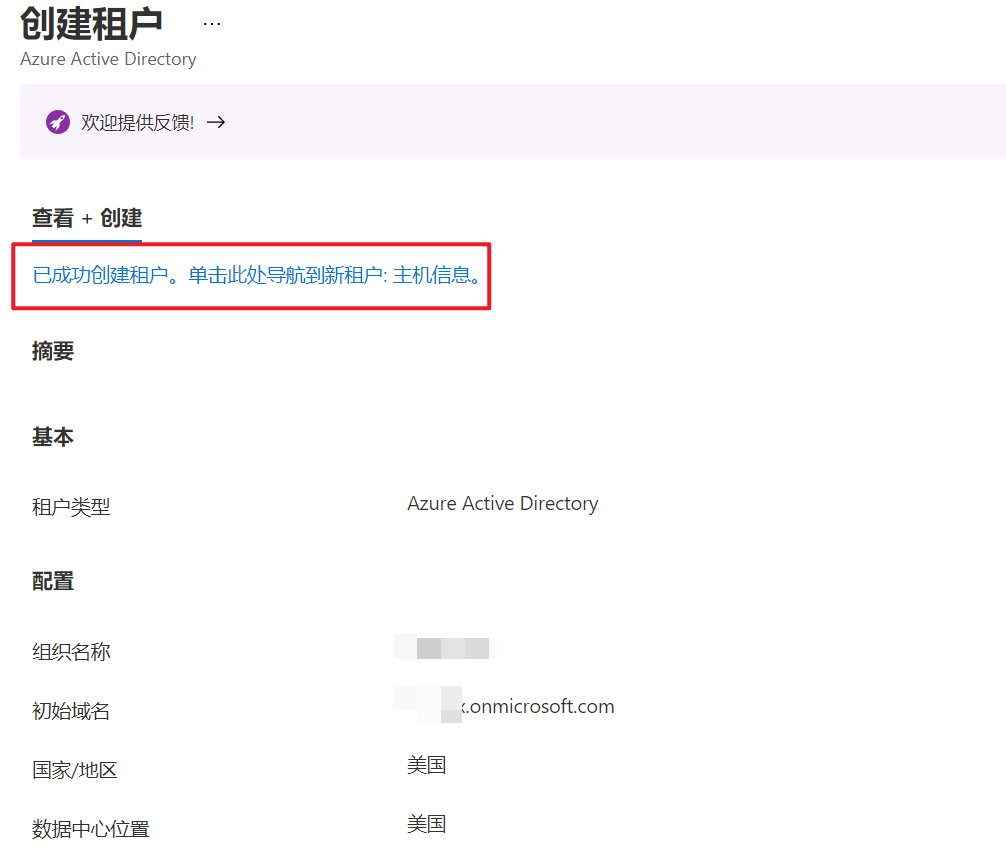Viewport: 1006px width, 867px height.
Task: Click the blurred organization name value
Action: (x=447, y=647)
